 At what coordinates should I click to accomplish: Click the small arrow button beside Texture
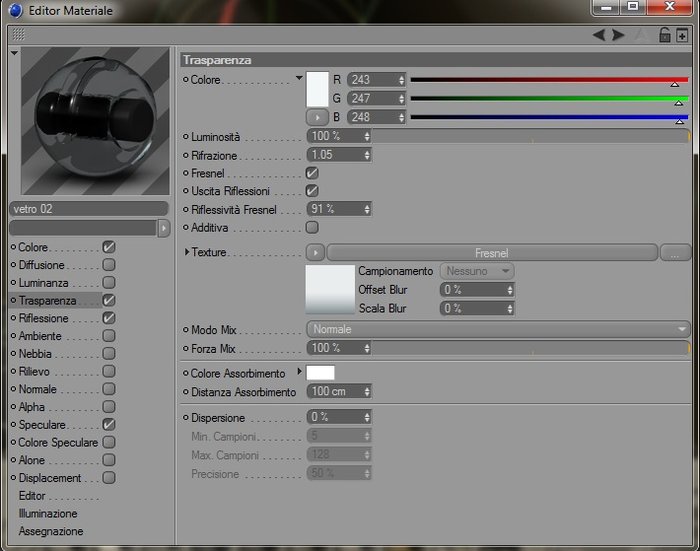(315, 253)
